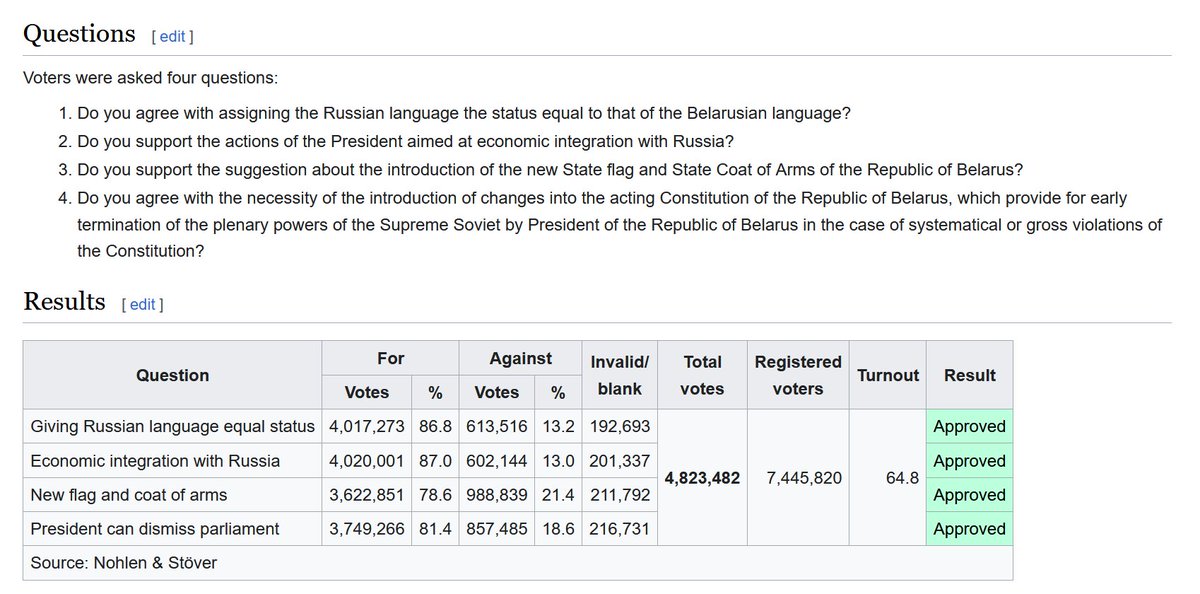Click the registered voters value 7,445,820
Image resolution: width=1200 pixels, height=594 pixels.
(x=798, y=478)
